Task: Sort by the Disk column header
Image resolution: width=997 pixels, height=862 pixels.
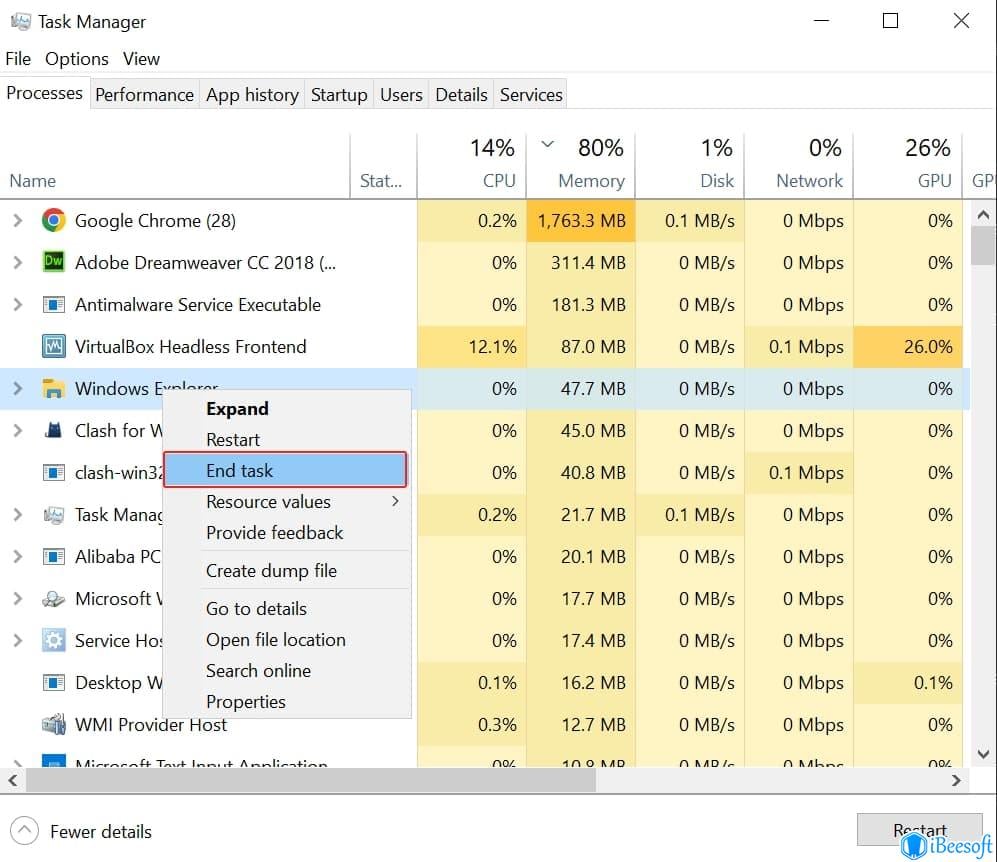Action: click(690, 165)
